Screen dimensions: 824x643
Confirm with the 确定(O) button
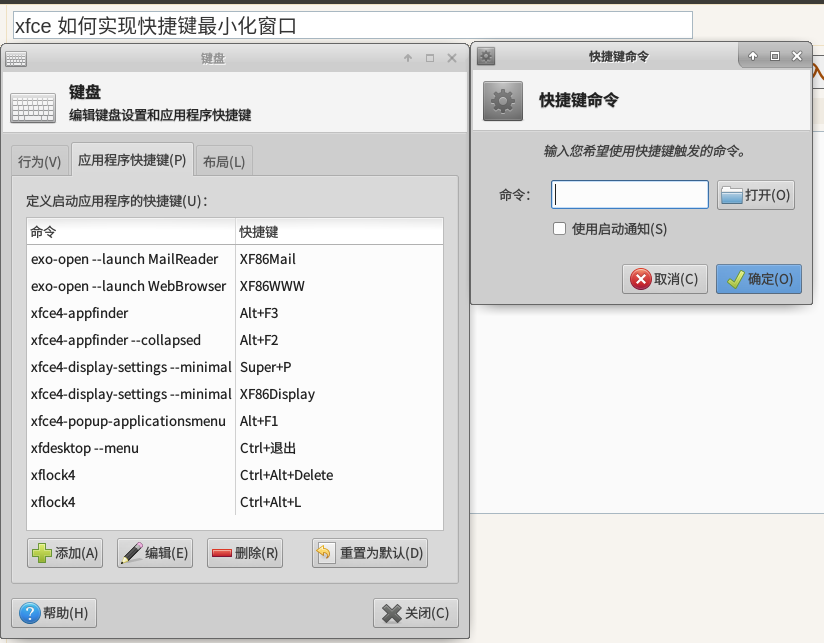pos(759,279)
